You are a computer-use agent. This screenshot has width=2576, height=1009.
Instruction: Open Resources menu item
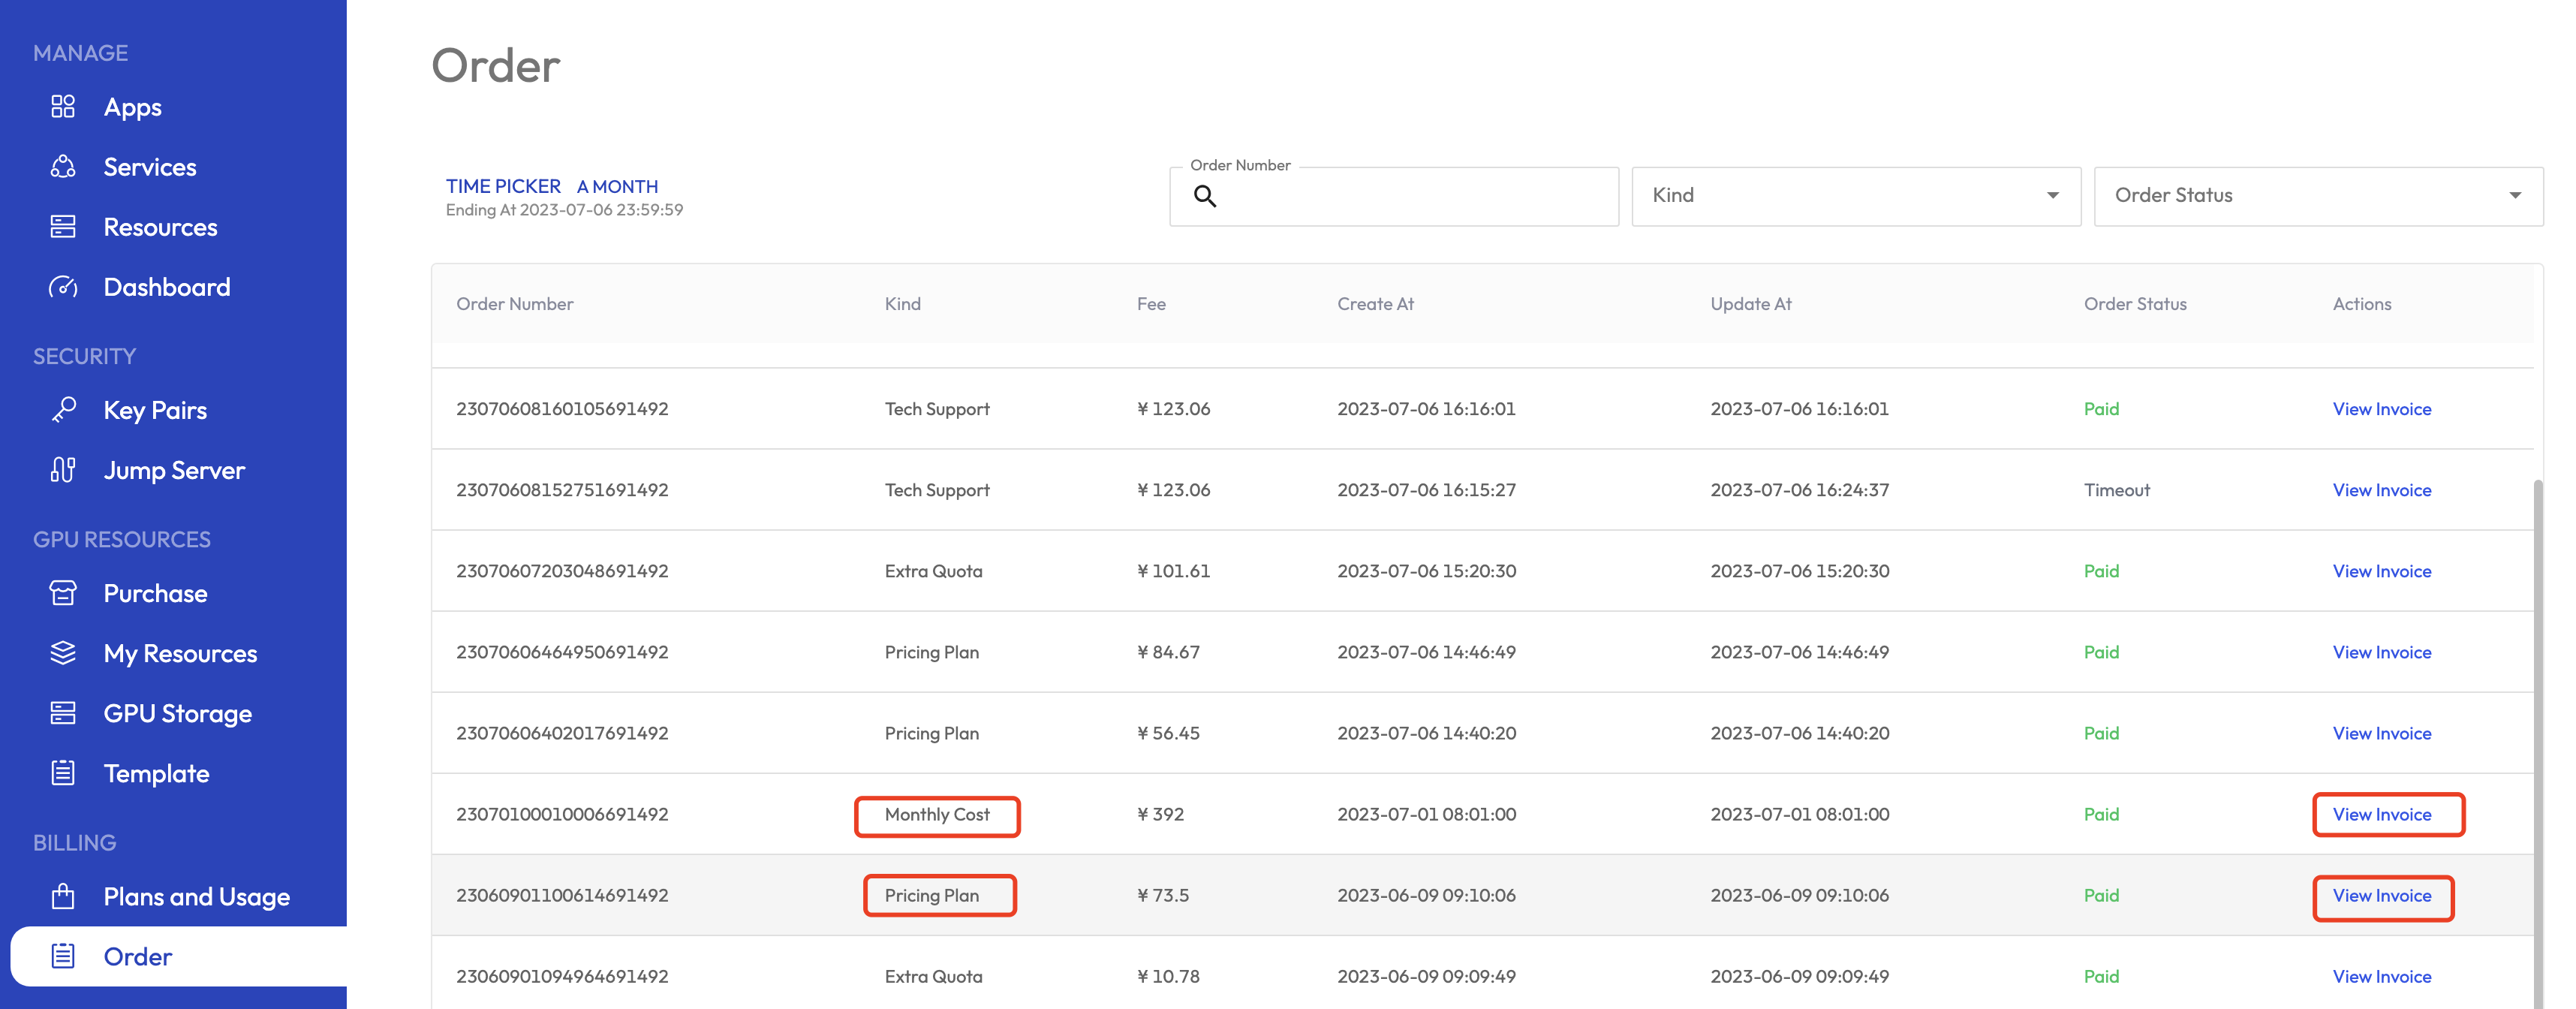pyautogui.click(x=160, y=227)
